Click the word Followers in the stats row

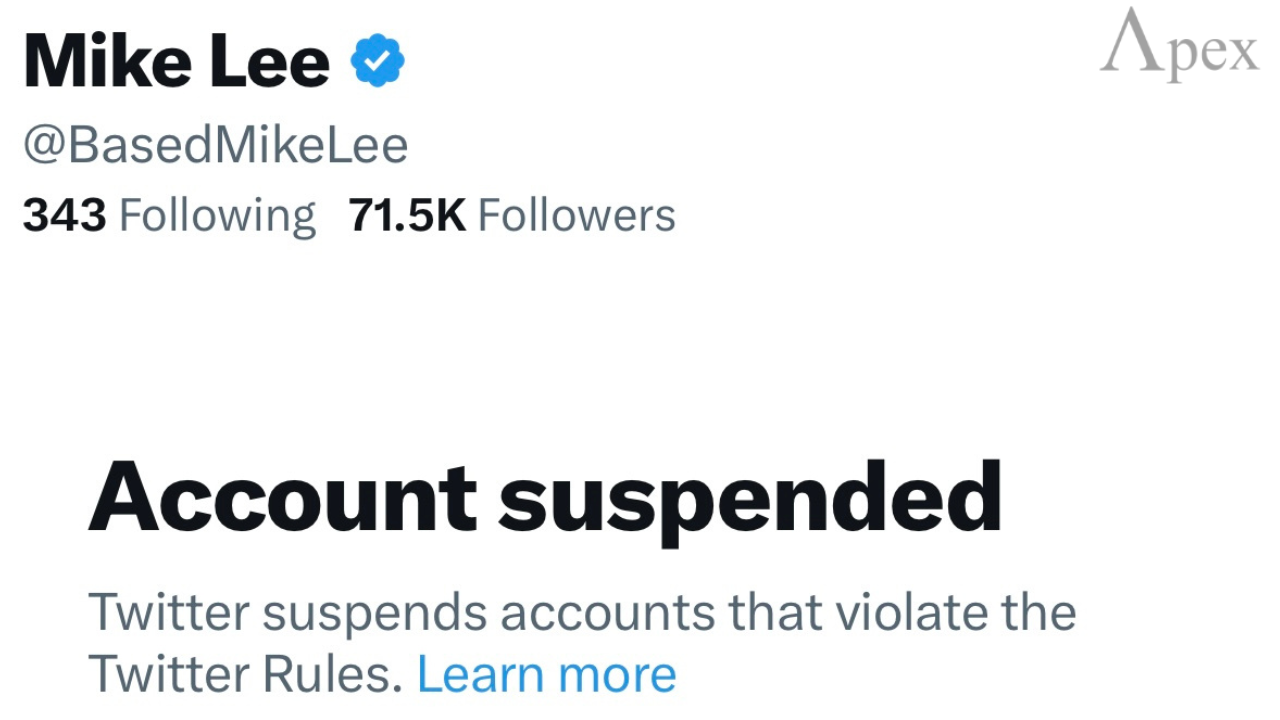pyautogui.click(x=576, y=214)
